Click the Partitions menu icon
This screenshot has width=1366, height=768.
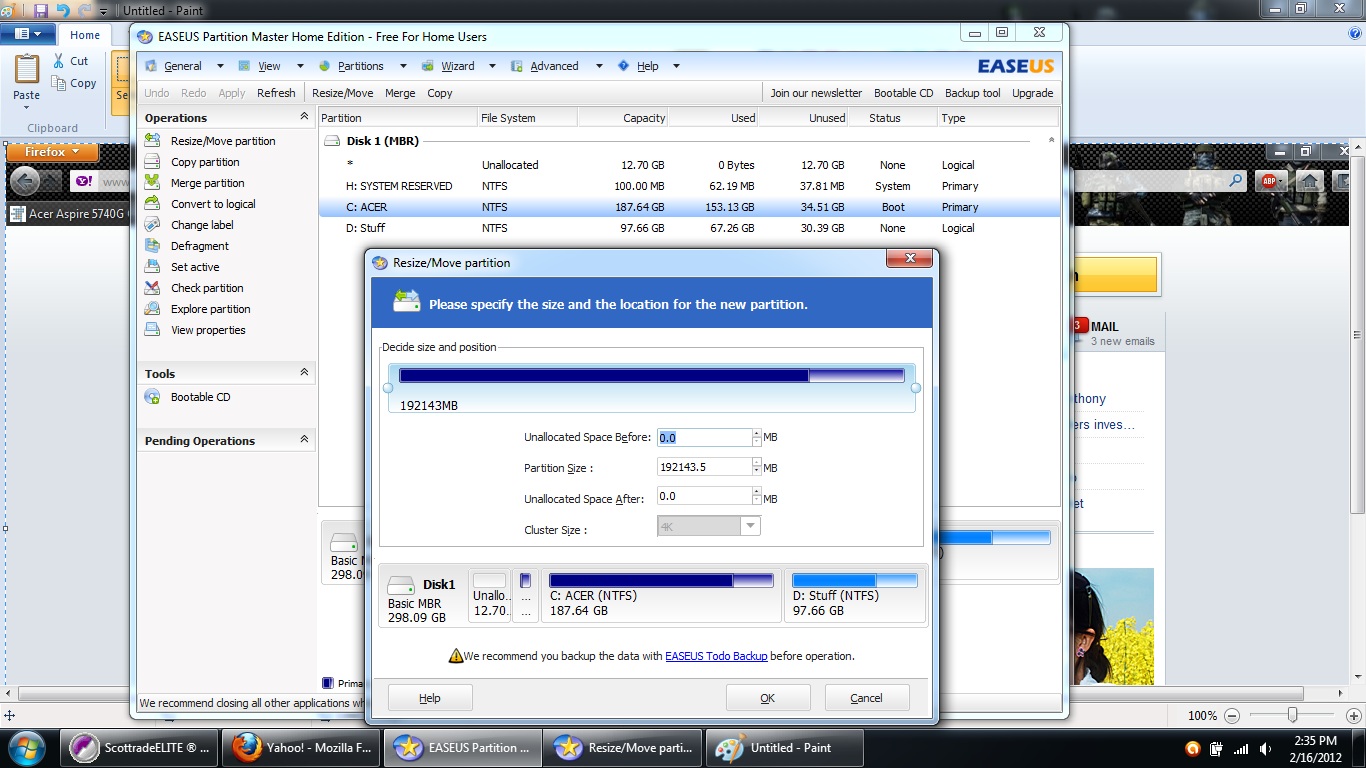click(325, 66)
